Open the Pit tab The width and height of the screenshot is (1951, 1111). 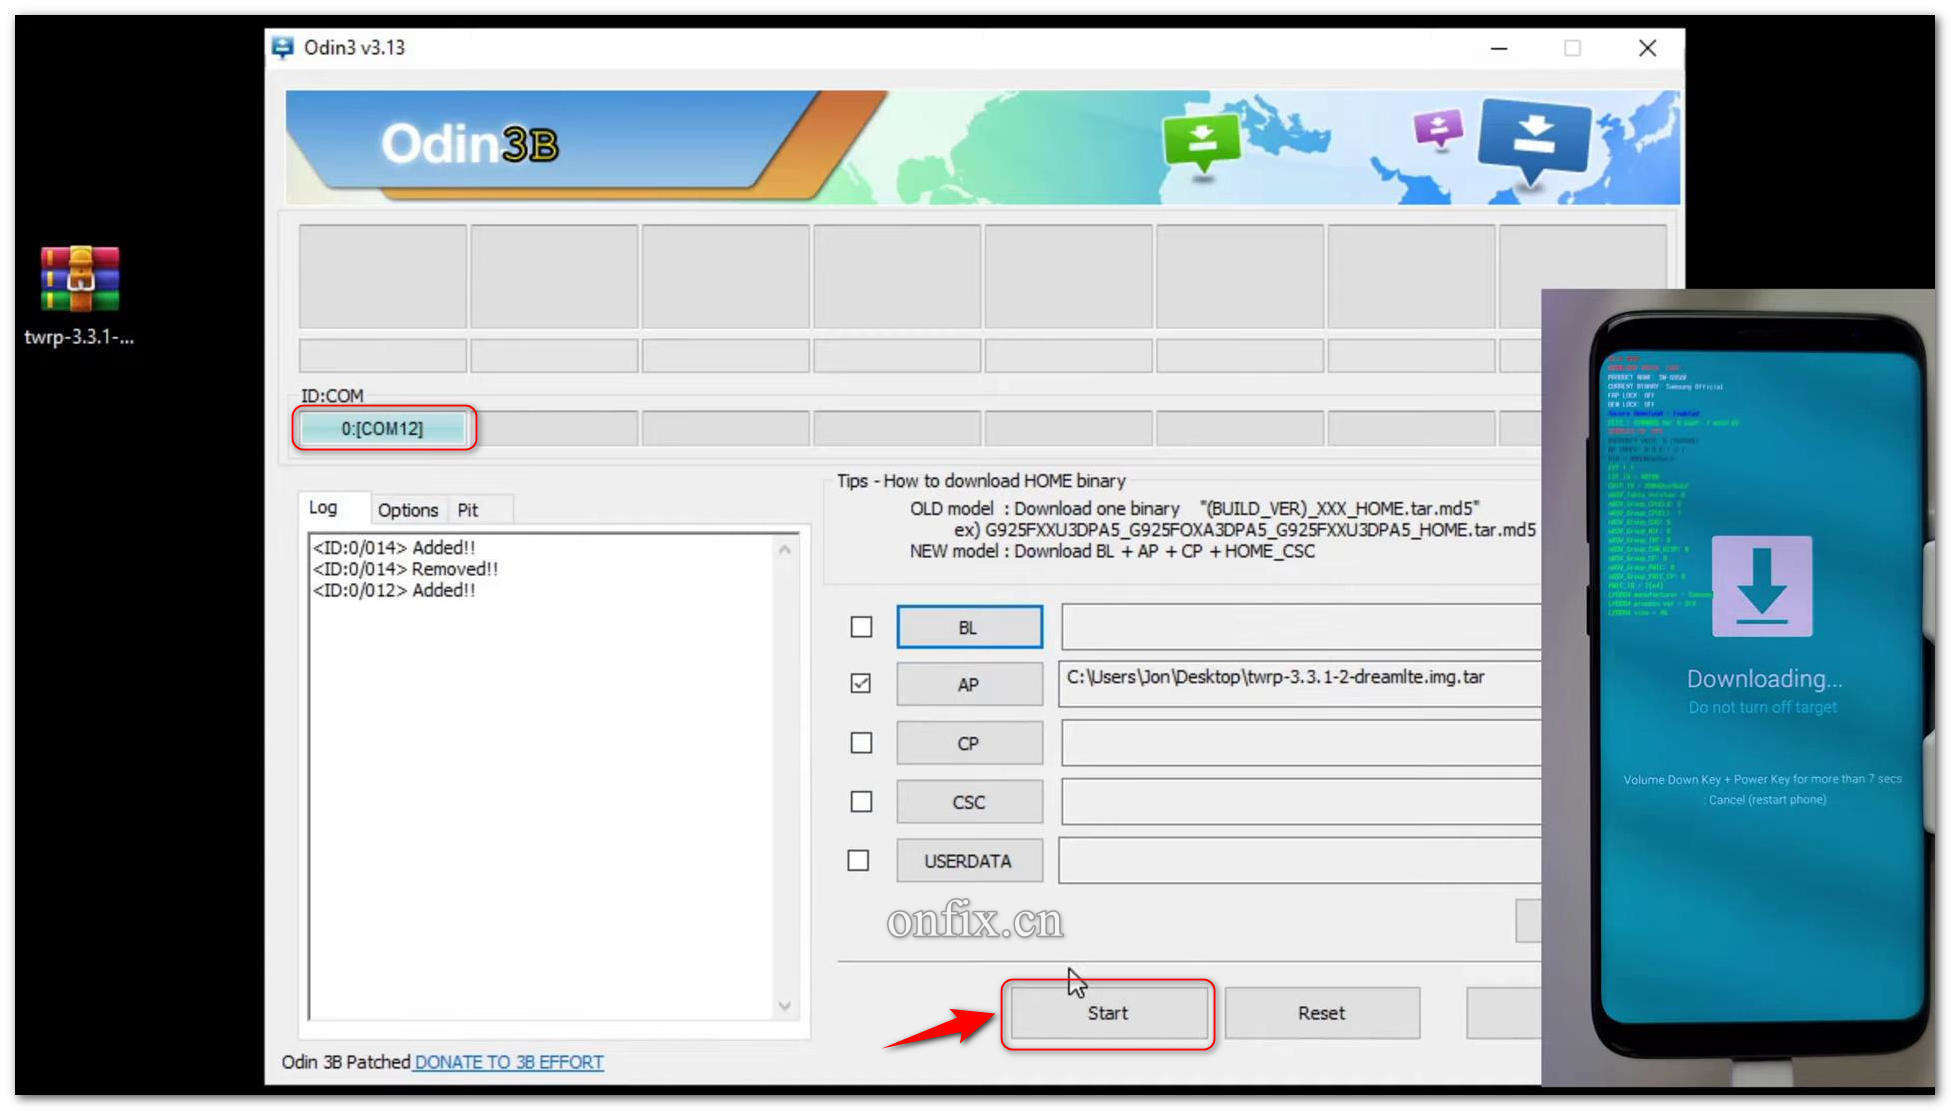tap(467, 510)
